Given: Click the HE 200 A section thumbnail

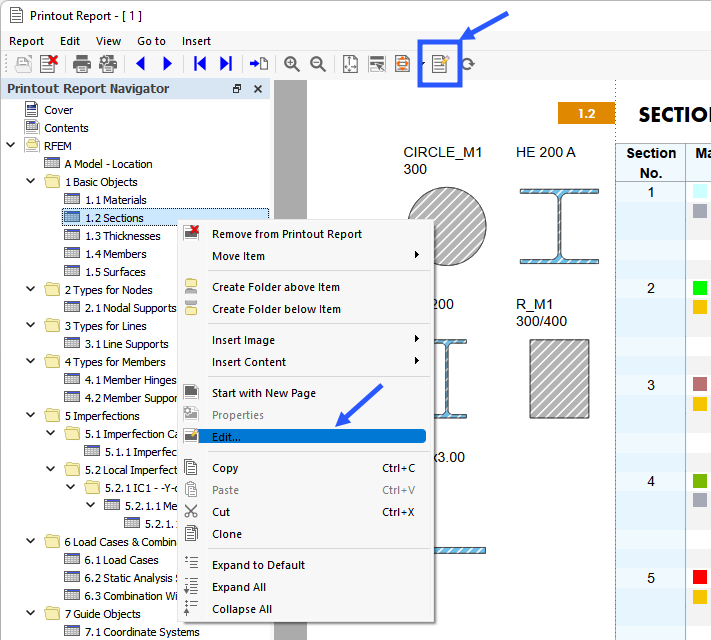Looking at the screenshot, I should (560, 226).
